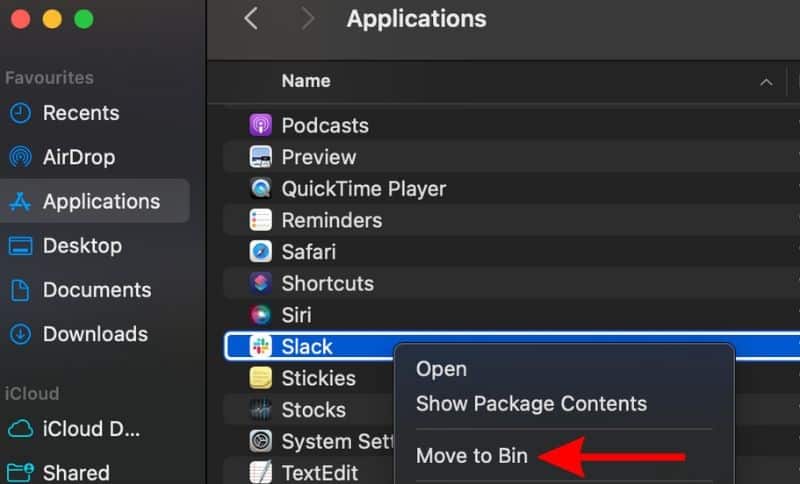Open the Documents sidebar folder
The height and width of the screenshot is (484, 800).
(x=96, y=290)
